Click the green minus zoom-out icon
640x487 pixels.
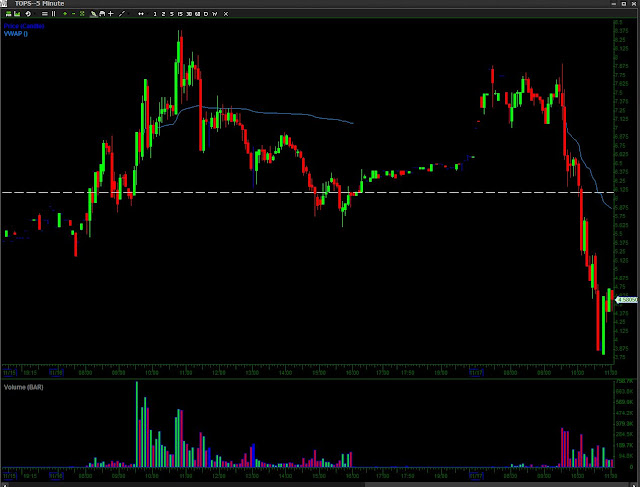73,14
